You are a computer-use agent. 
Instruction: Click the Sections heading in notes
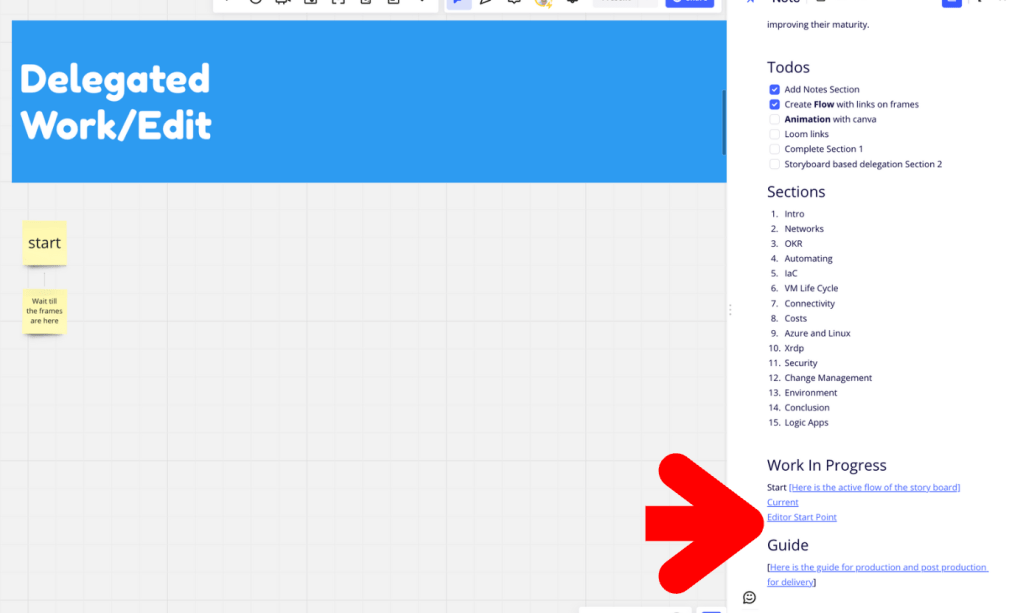[x=796, y=192]
